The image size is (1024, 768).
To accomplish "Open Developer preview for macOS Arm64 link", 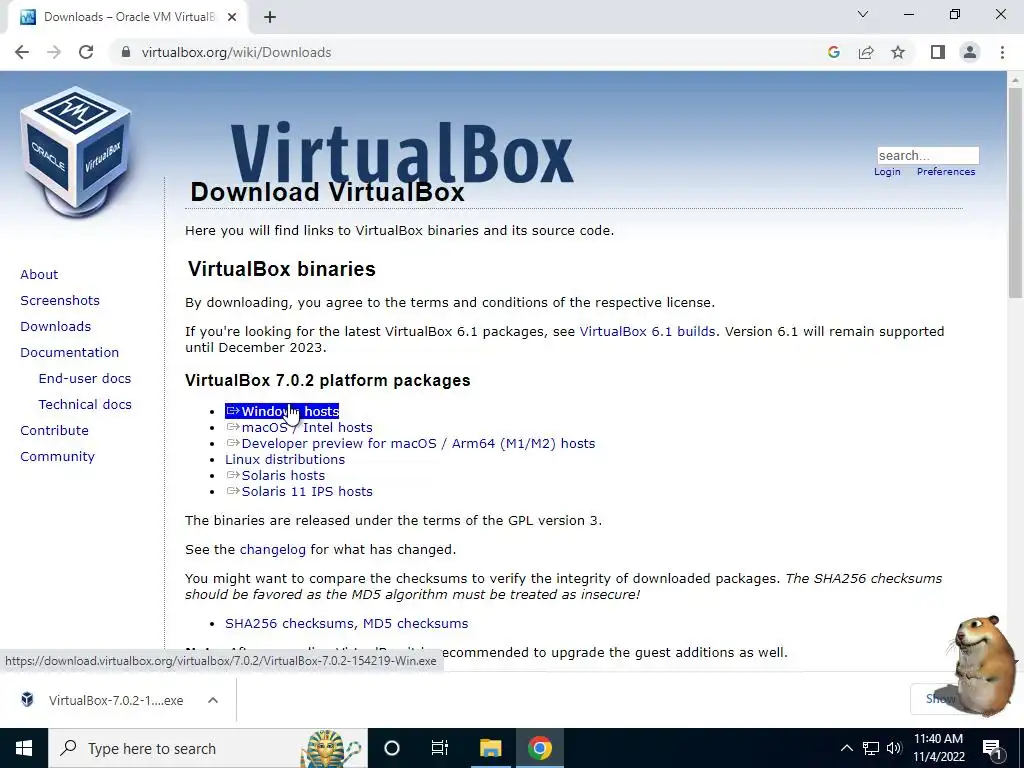I will (x=410, y=443).
